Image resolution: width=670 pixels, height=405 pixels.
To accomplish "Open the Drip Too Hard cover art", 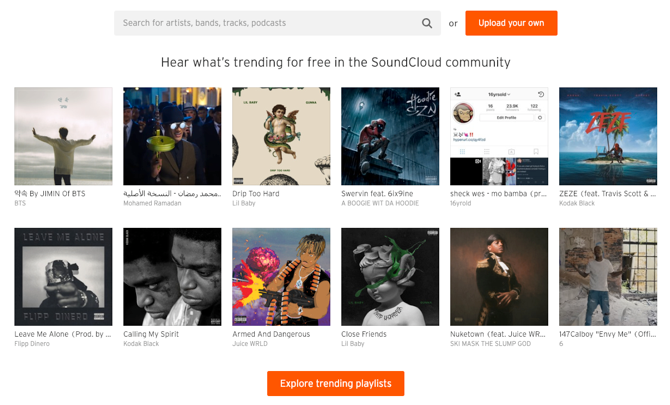I will 281,136.
